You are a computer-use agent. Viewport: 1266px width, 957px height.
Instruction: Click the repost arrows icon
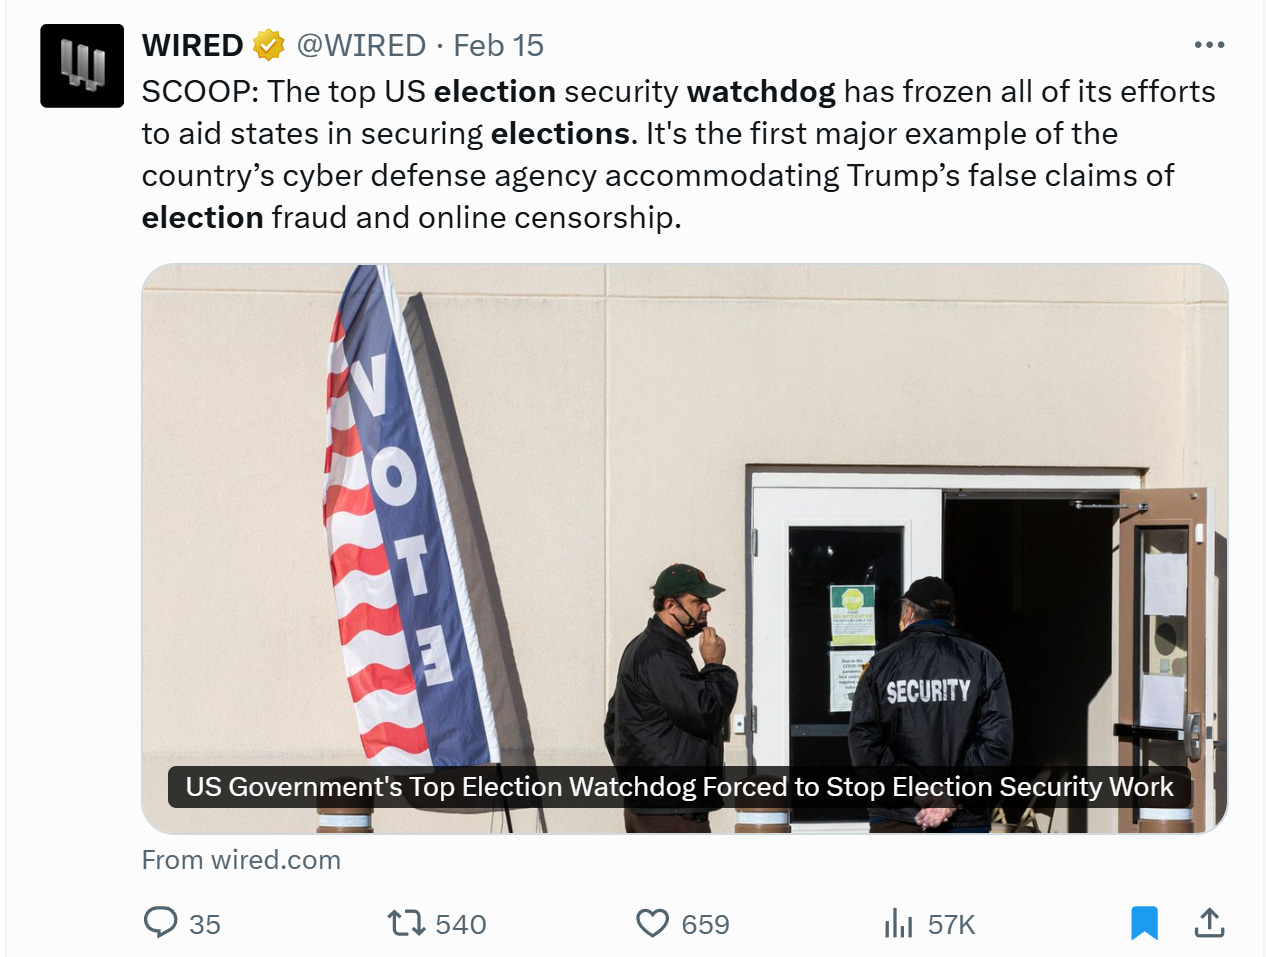click(406, 922)
